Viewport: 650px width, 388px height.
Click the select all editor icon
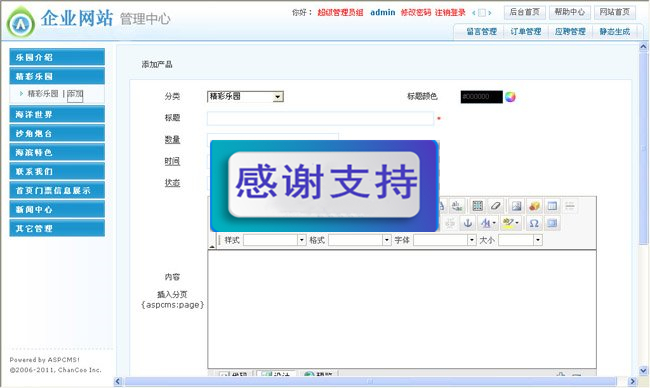(478, 206)
